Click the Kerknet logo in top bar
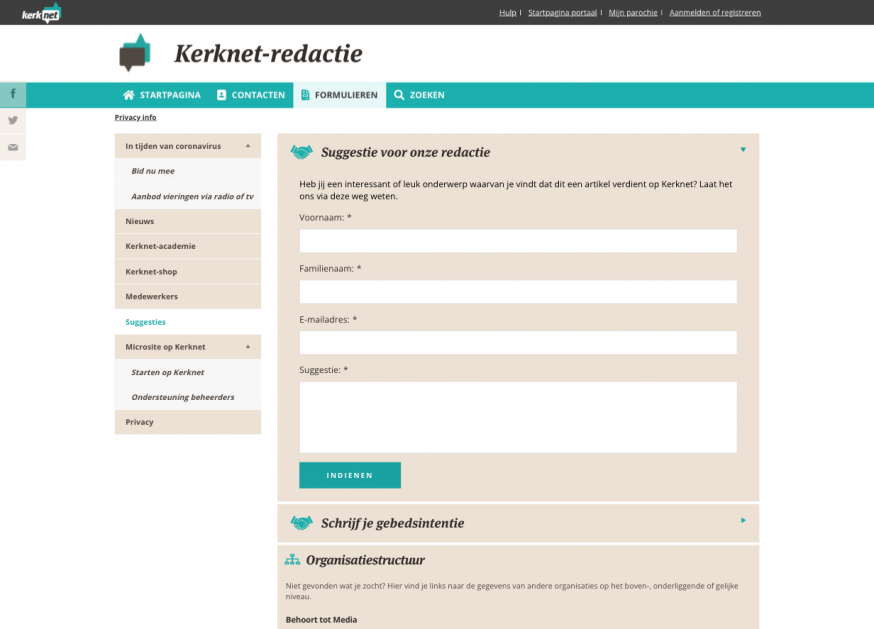This screenshot has width=874, height=629. [x=41, y=13]
